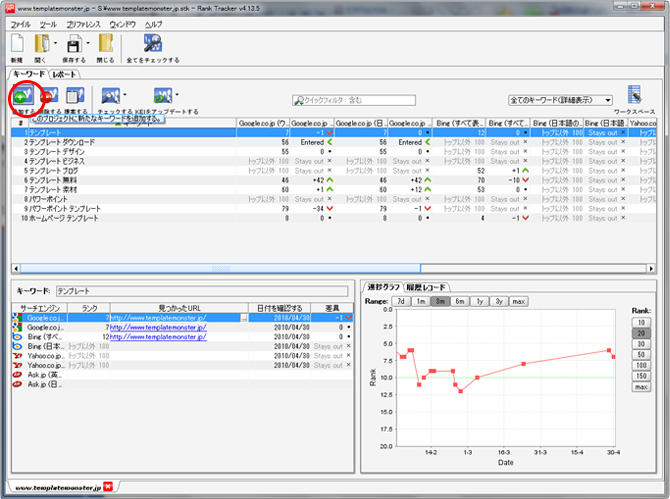Screen dimensions: 670x499
Task: Open the ヘルプ menu
Action: (x=153, y=24)
